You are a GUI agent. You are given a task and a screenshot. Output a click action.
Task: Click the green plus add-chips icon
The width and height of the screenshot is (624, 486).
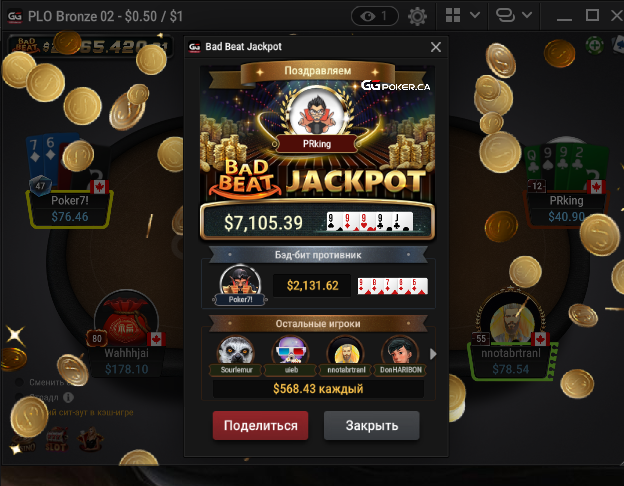coord(595,45)
